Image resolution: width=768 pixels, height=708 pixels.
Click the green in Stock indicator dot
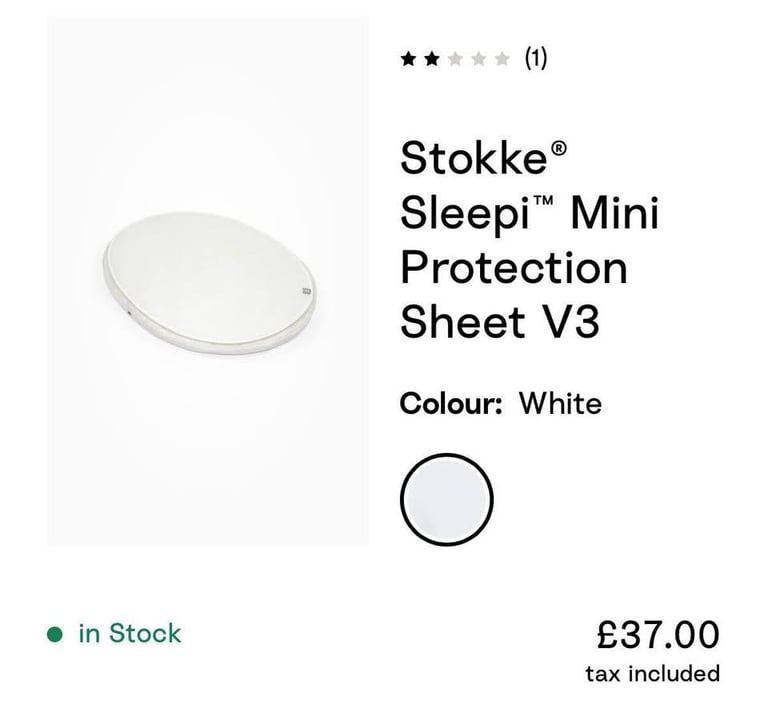point(55,634)
